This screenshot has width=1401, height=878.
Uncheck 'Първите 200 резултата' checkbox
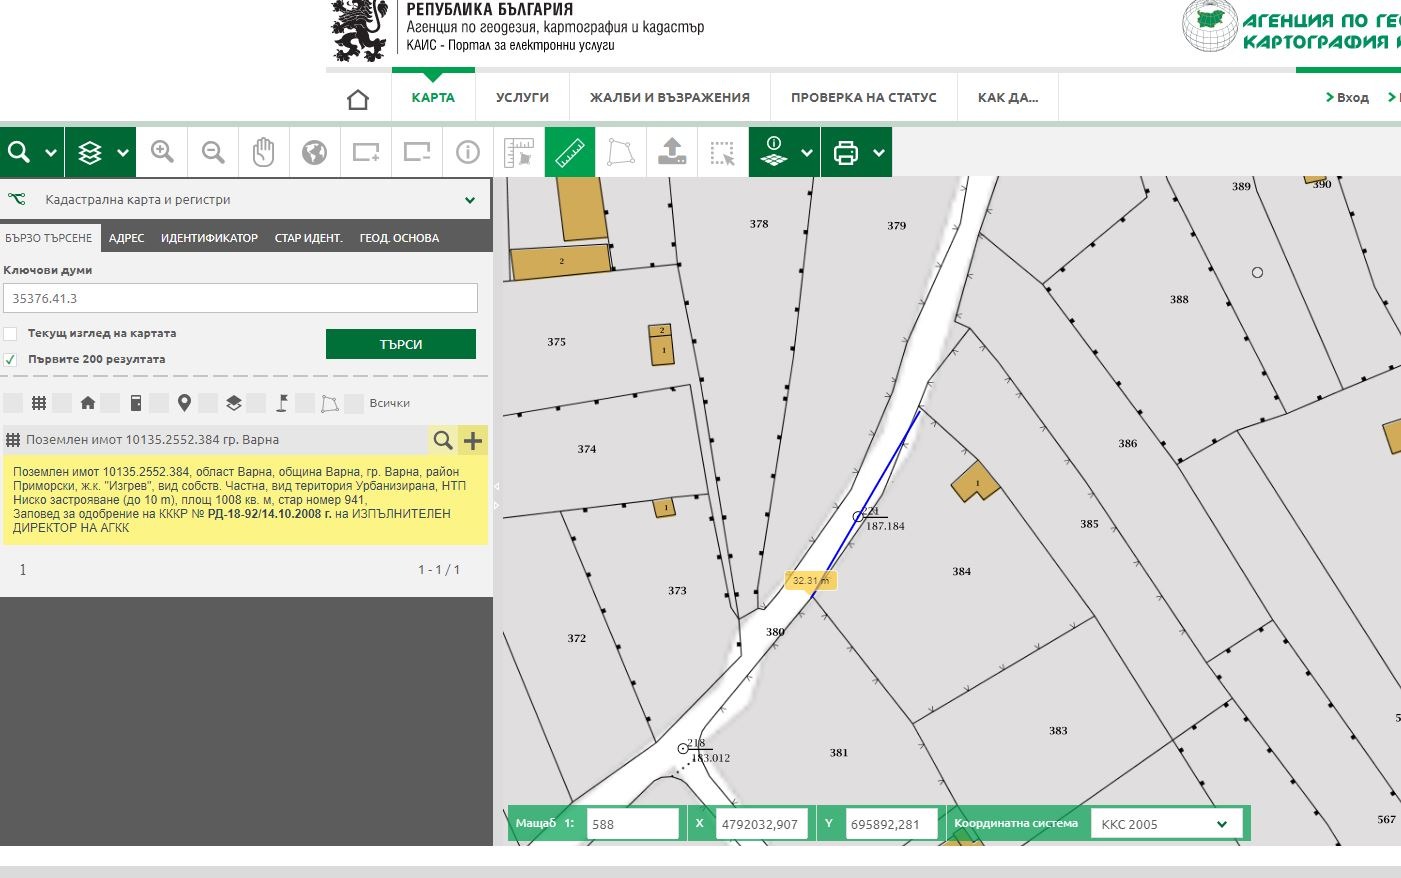[11, 360]
